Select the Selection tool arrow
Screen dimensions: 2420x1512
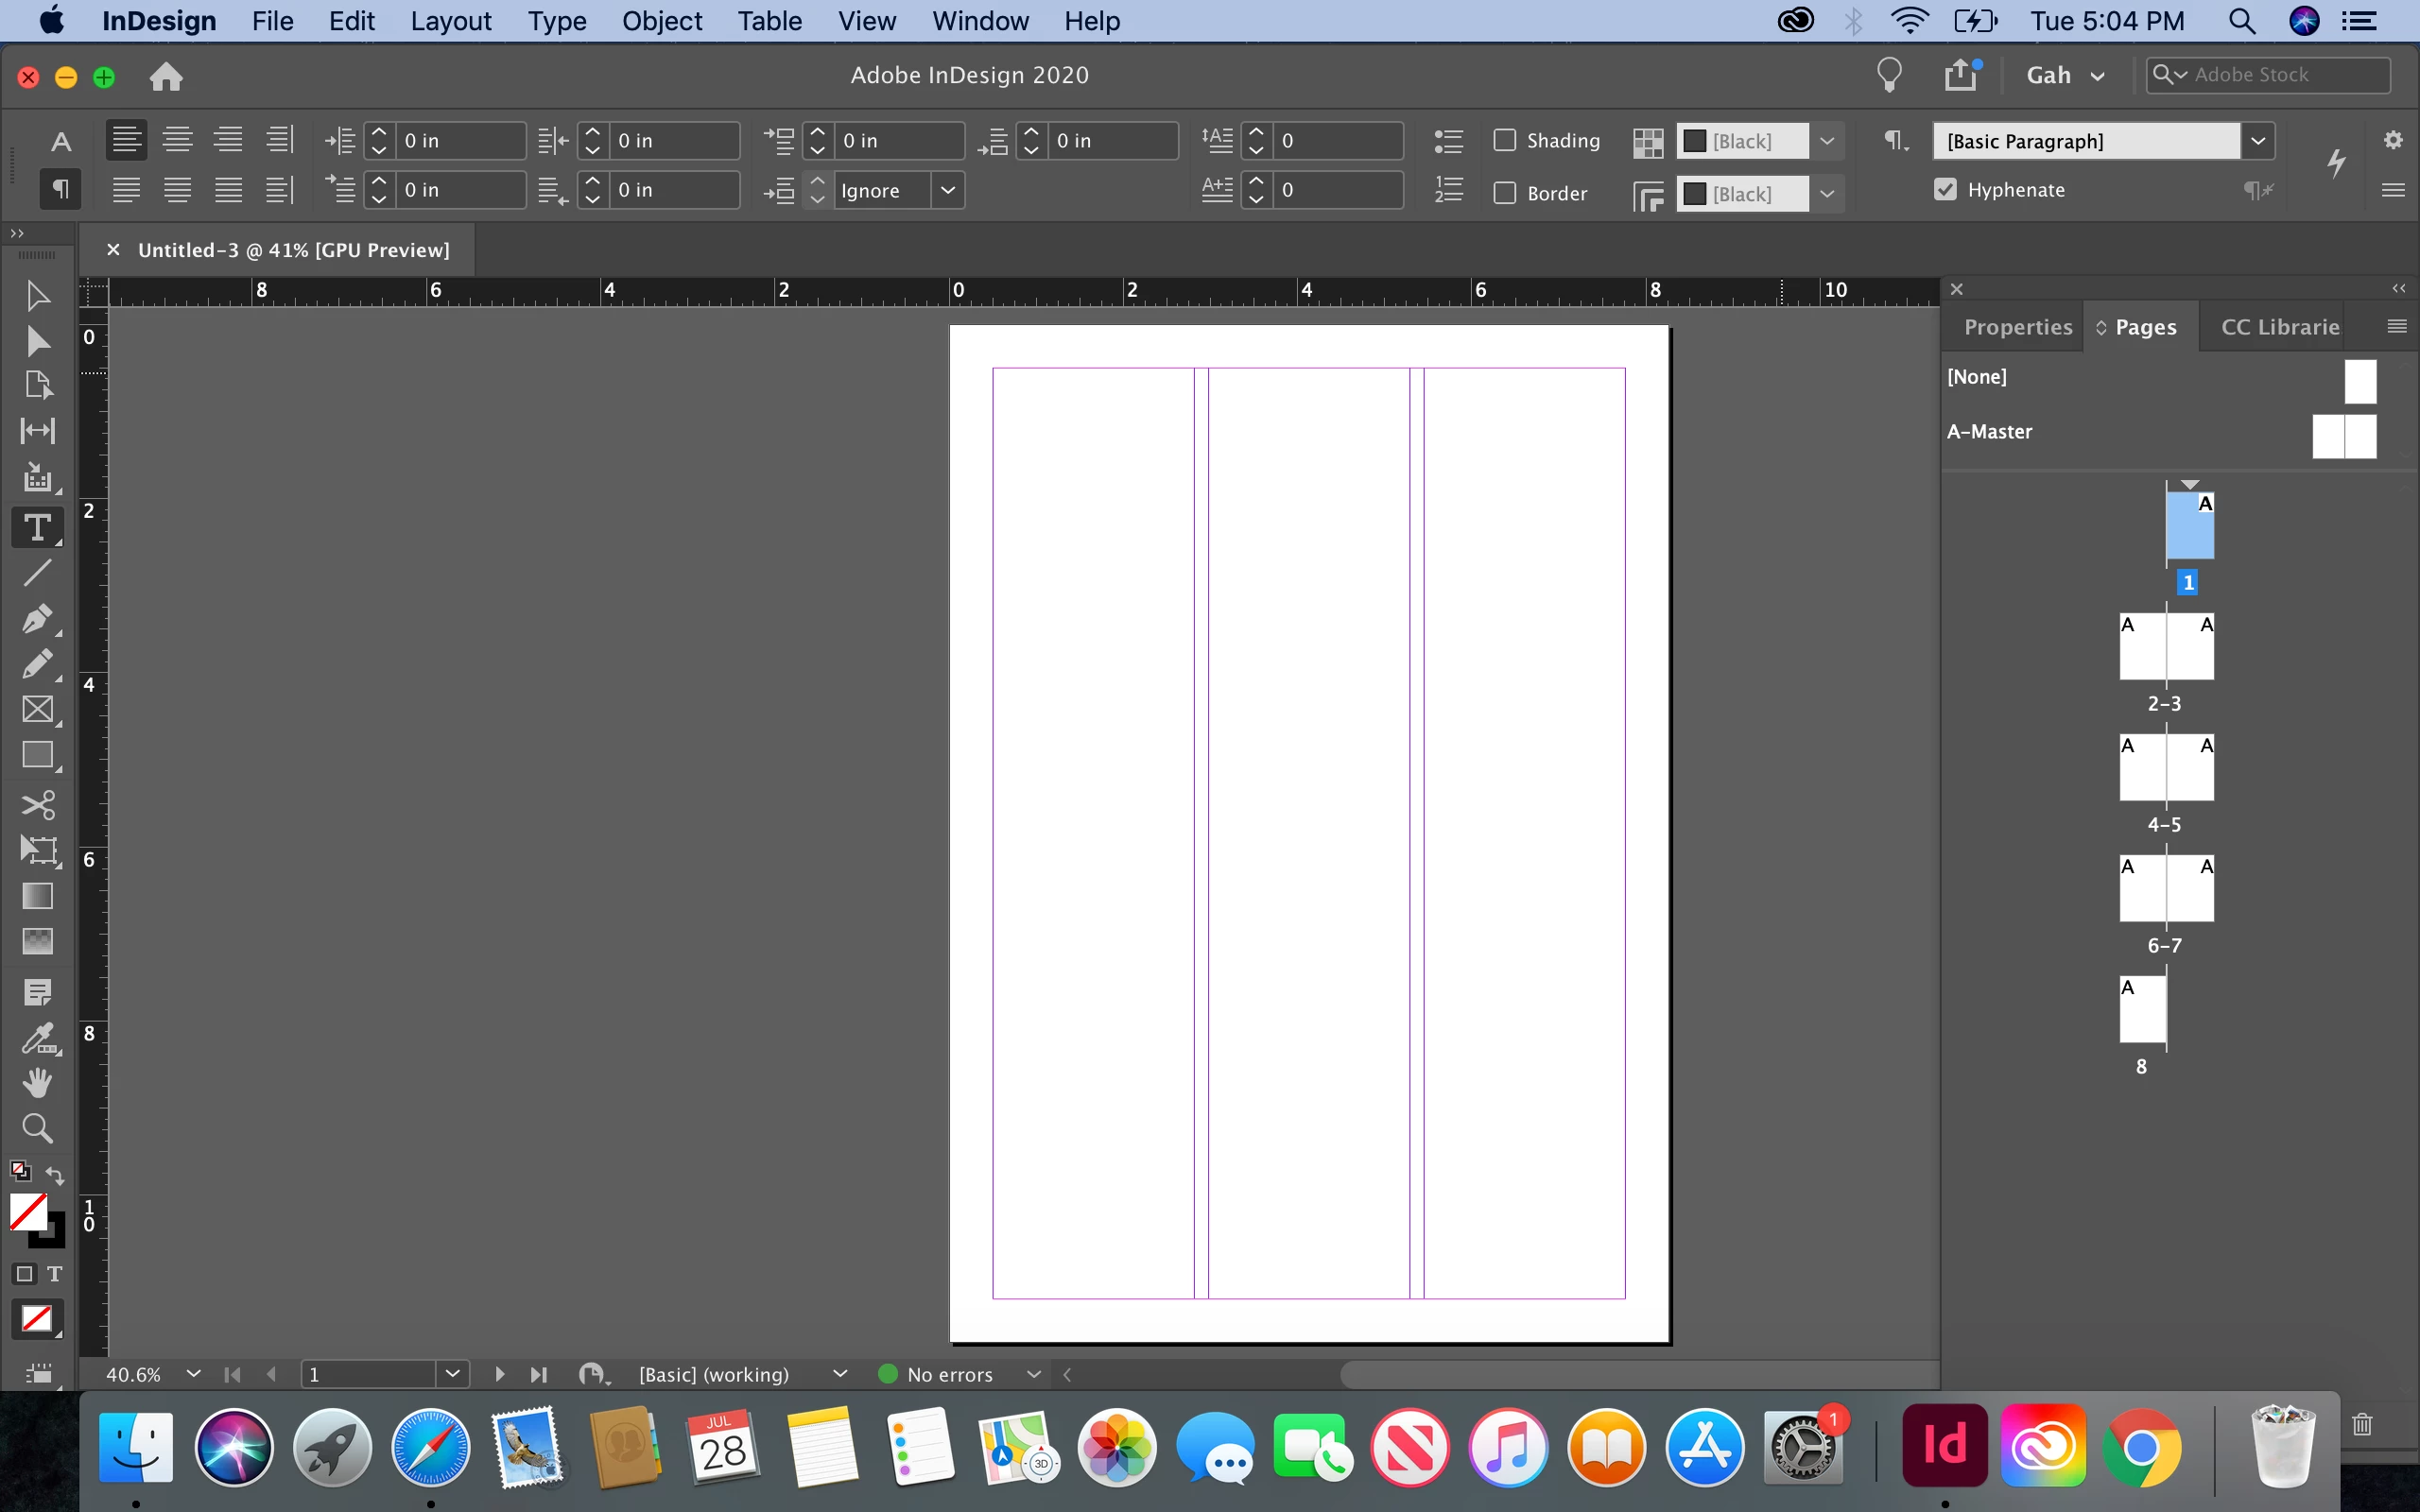tap(37, 296)
